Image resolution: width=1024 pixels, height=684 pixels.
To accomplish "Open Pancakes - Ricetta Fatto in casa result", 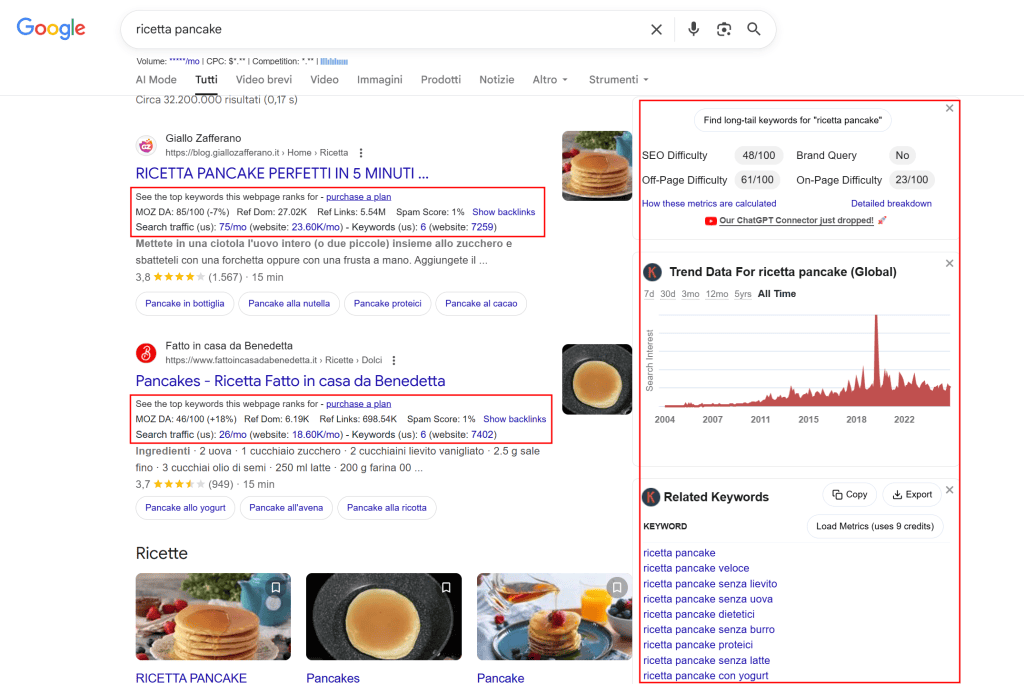I will pyautogui.click(x=291, y=381).
